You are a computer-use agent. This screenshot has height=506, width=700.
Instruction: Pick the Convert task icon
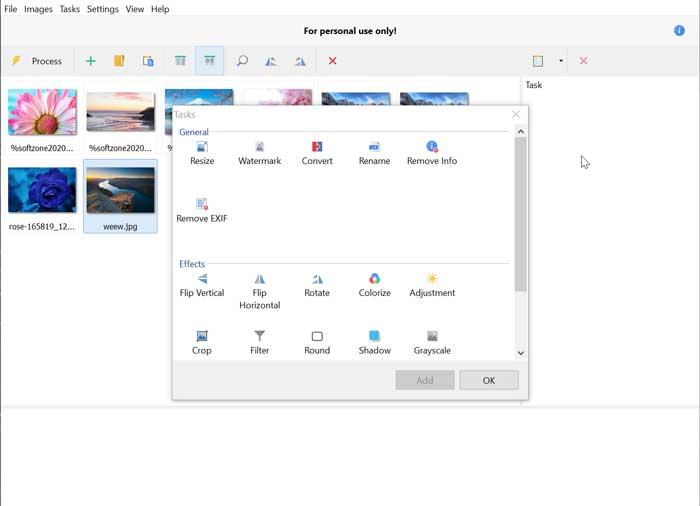pyautogui.click(x=317, y=153)
